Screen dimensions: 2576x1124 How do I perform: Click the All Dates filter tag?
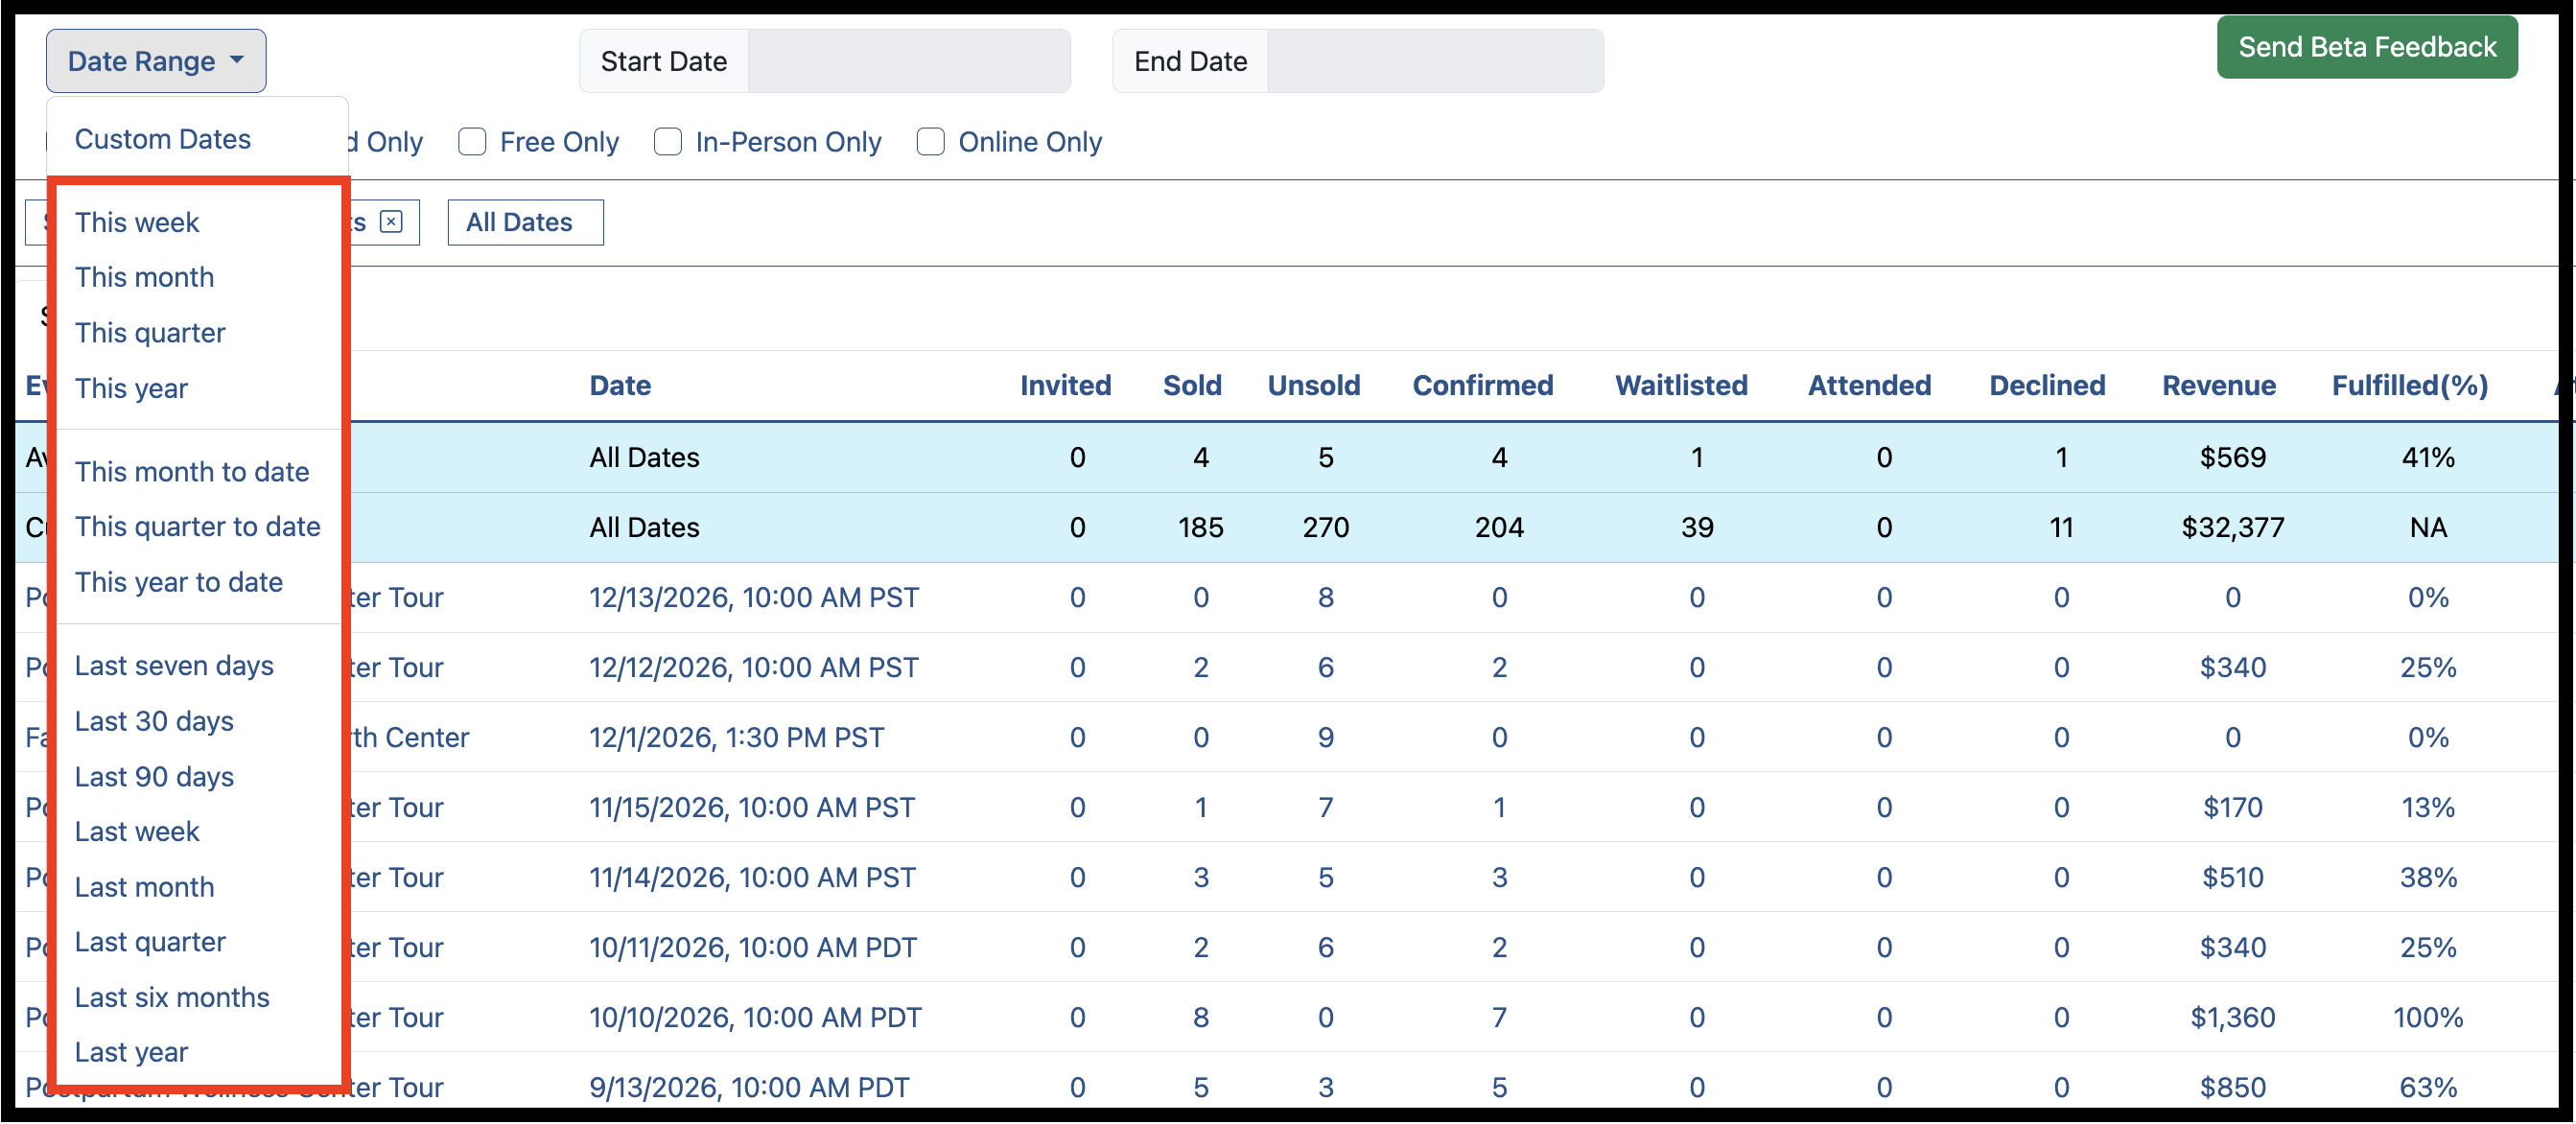525,222
